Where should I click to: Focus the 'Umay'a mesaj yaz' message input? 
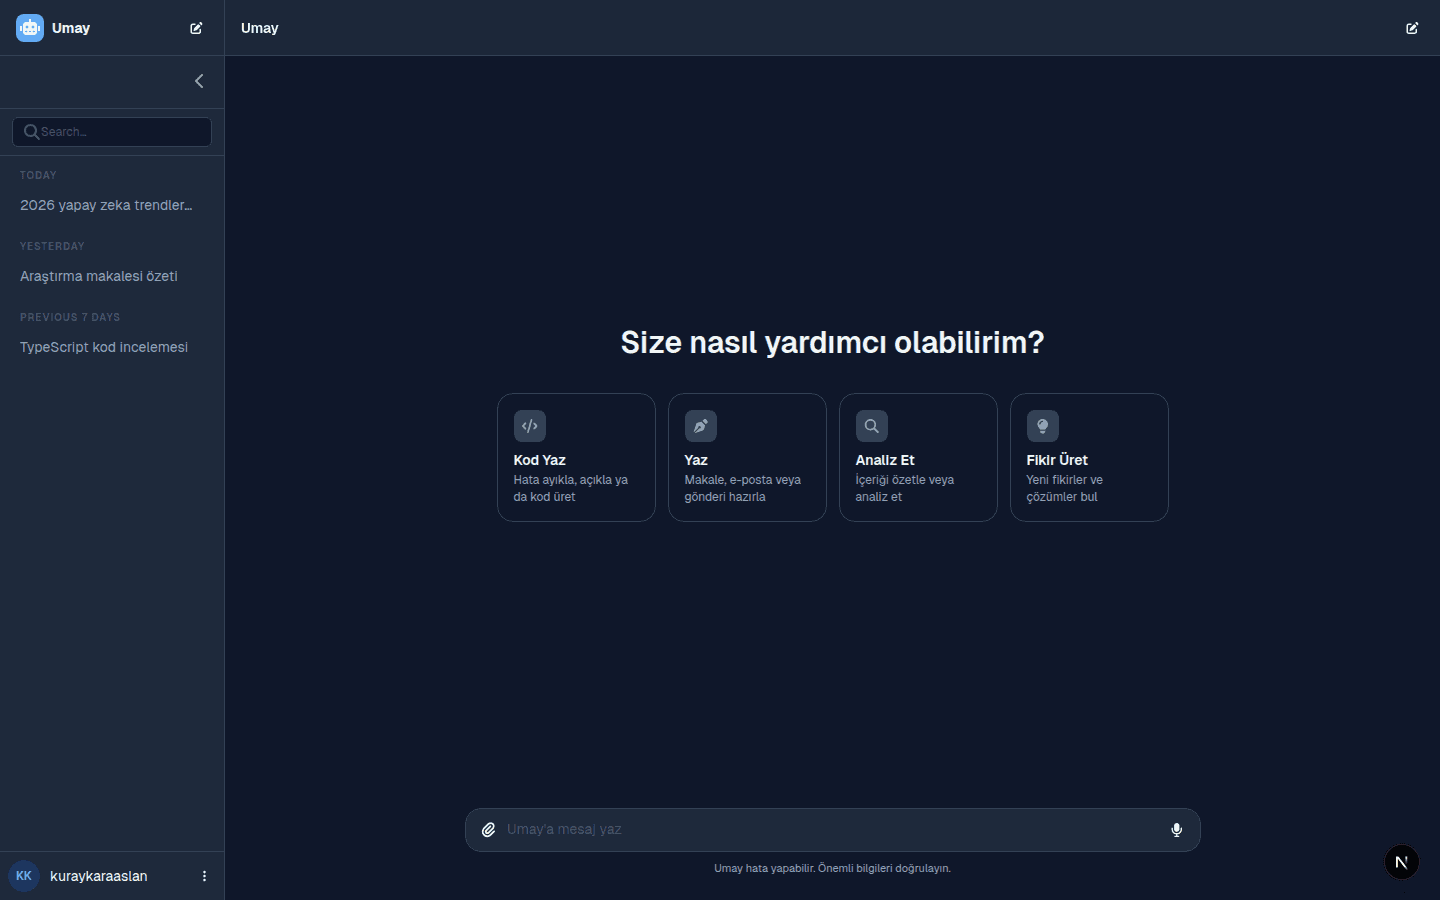832,830
